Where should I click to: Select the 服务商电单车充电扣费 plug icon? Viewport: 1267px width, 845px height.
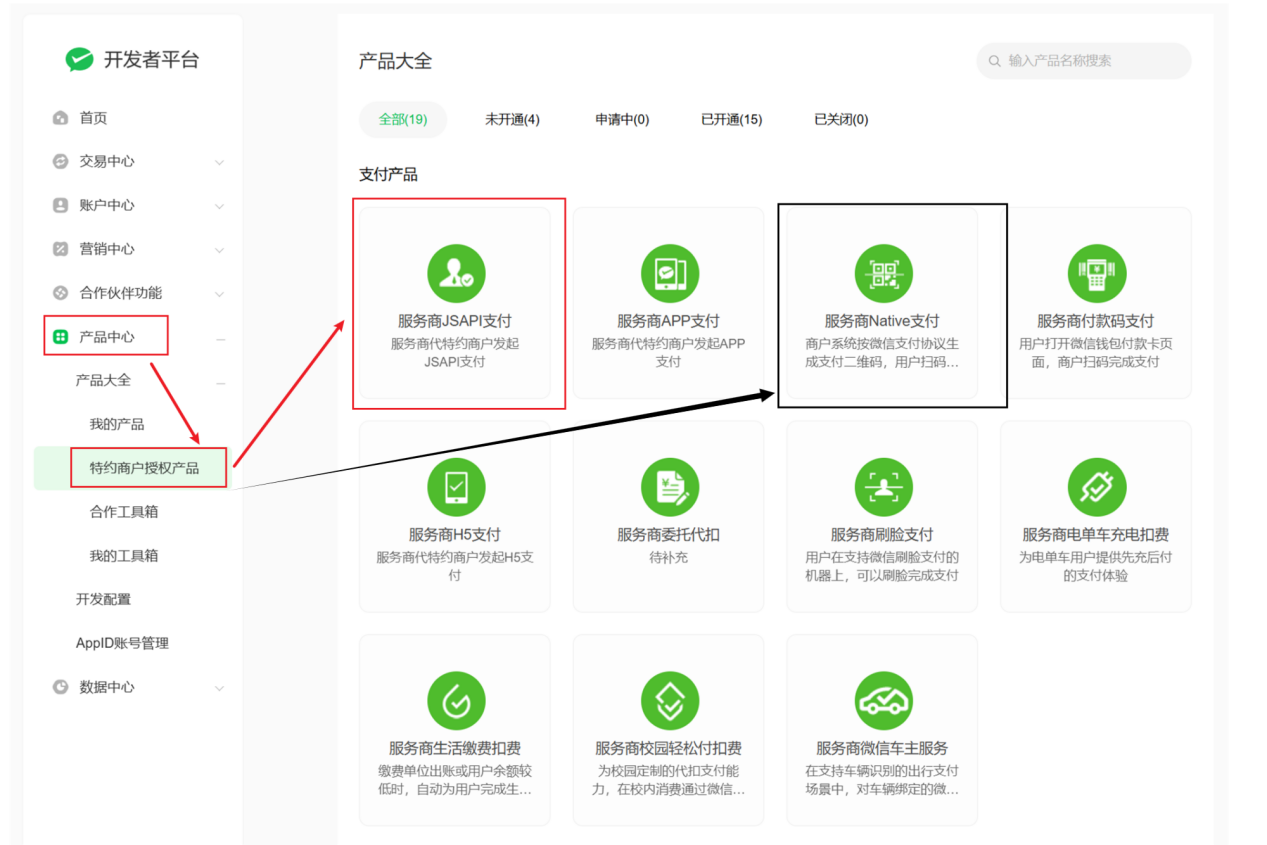(1096, 487)
